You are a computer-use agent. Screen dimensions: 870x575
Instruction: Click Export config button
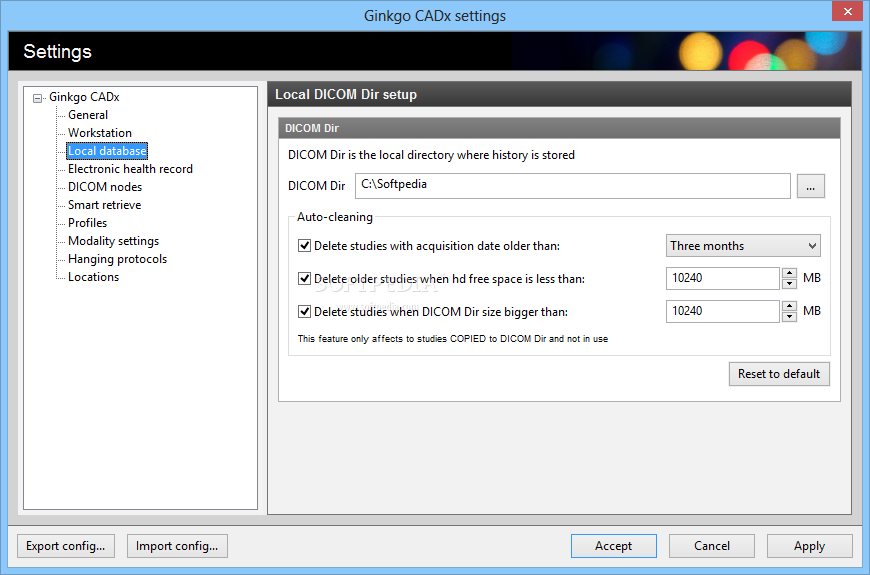[x=65, y=546]
